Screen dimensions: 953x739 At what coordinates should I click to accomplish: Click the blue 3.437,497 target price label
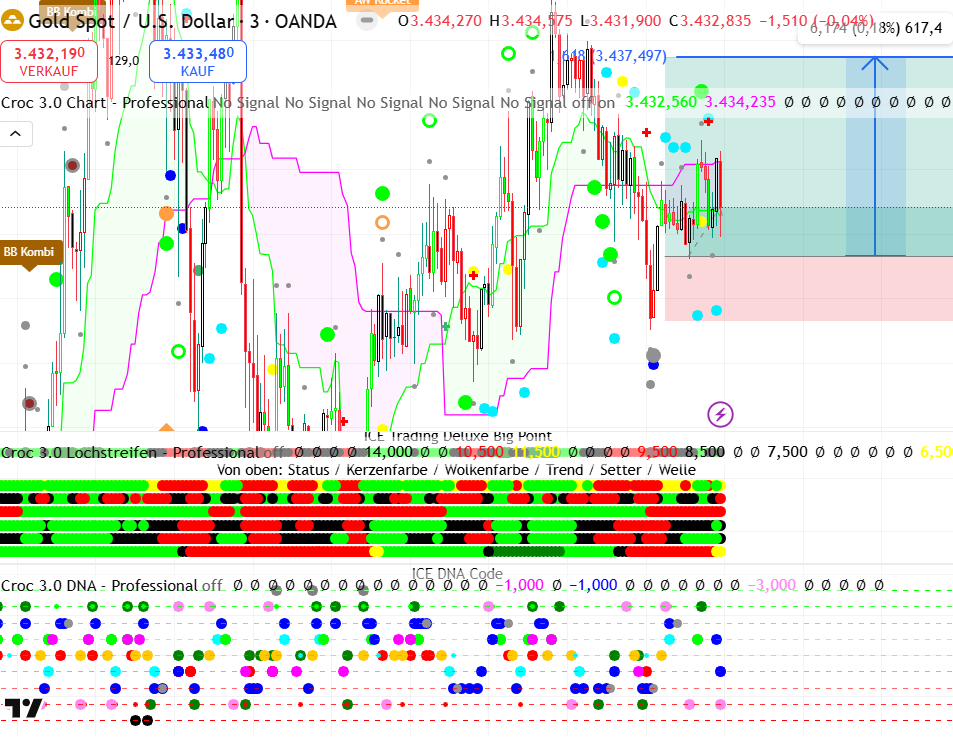point(620,56)
